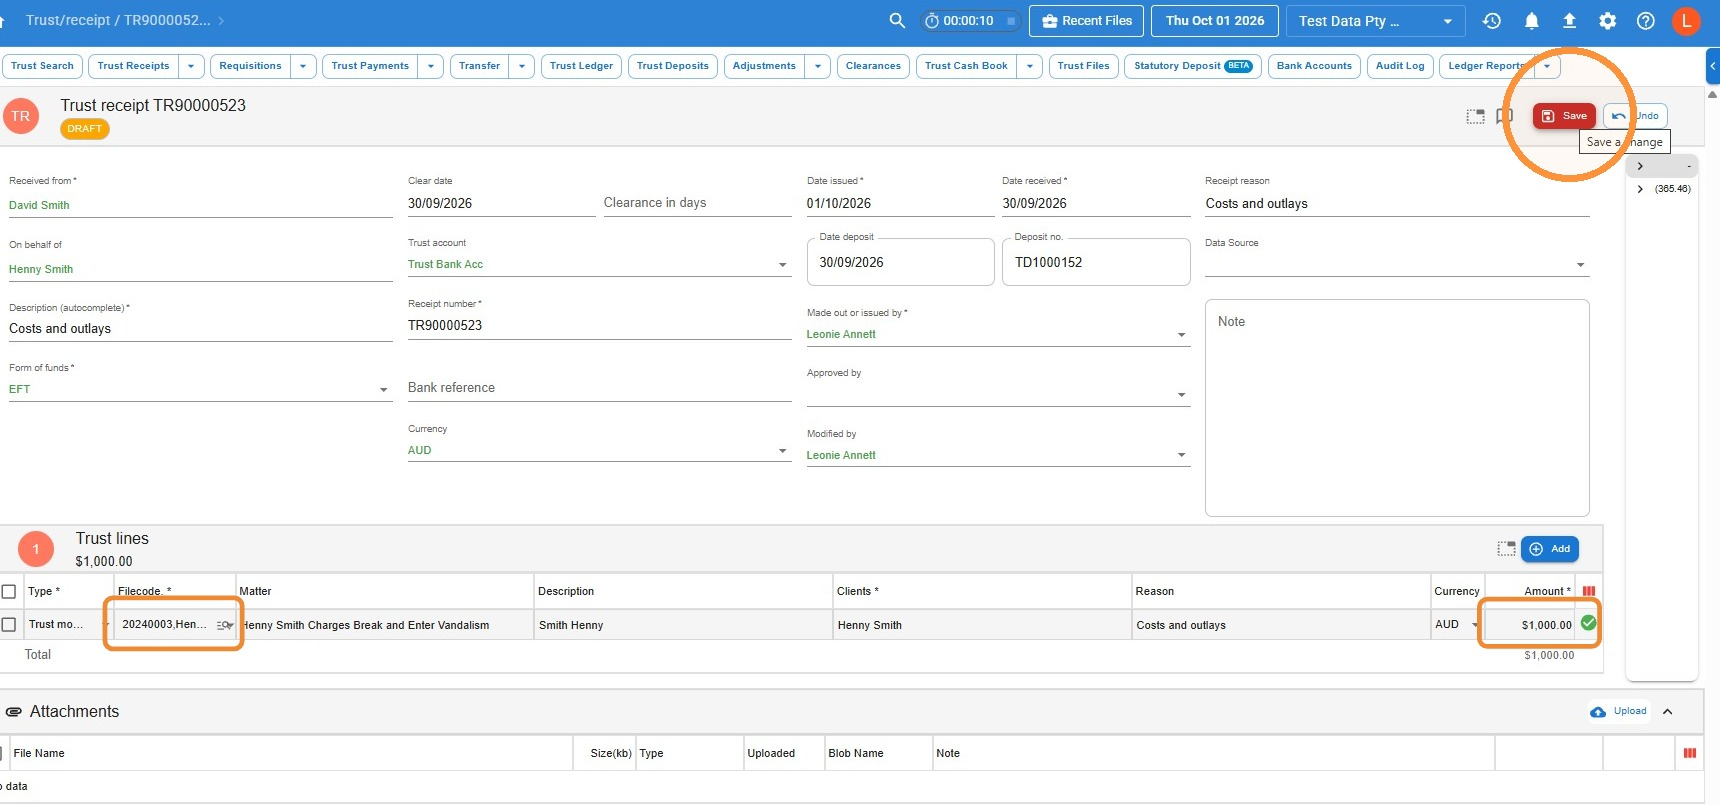Image resolution: width=1720 pixels, height=805 pixels.
Task: Open the activity history clock icon
Action: pyautogui.click(x=1492, y=21)
